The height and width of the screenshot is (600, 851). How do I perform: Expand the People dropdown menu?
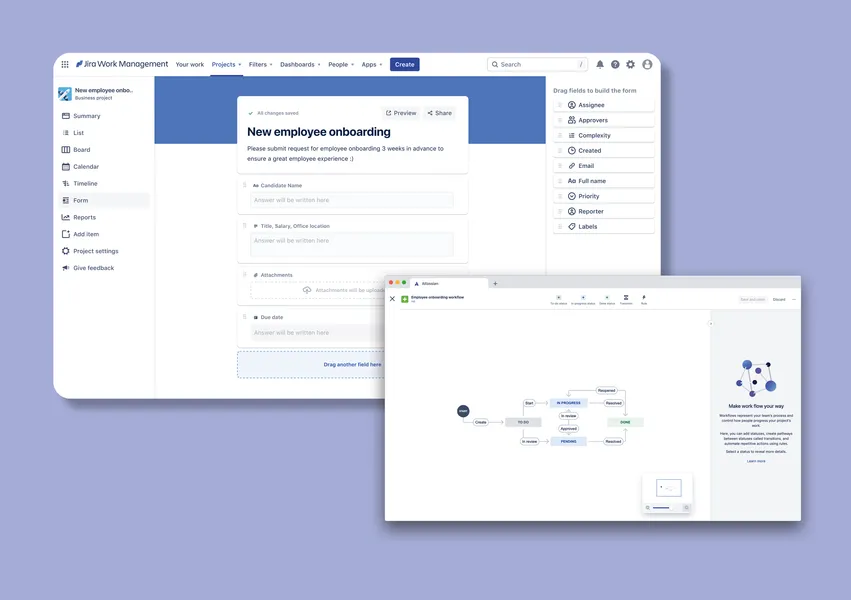(341, 65)
